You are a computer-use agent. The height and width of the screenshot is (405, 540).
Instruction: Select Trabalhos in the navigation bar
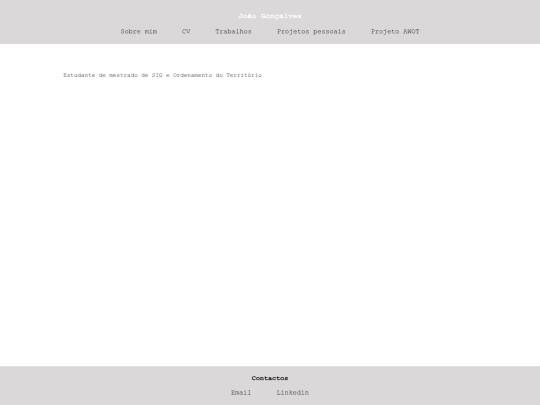coord(233,32)
